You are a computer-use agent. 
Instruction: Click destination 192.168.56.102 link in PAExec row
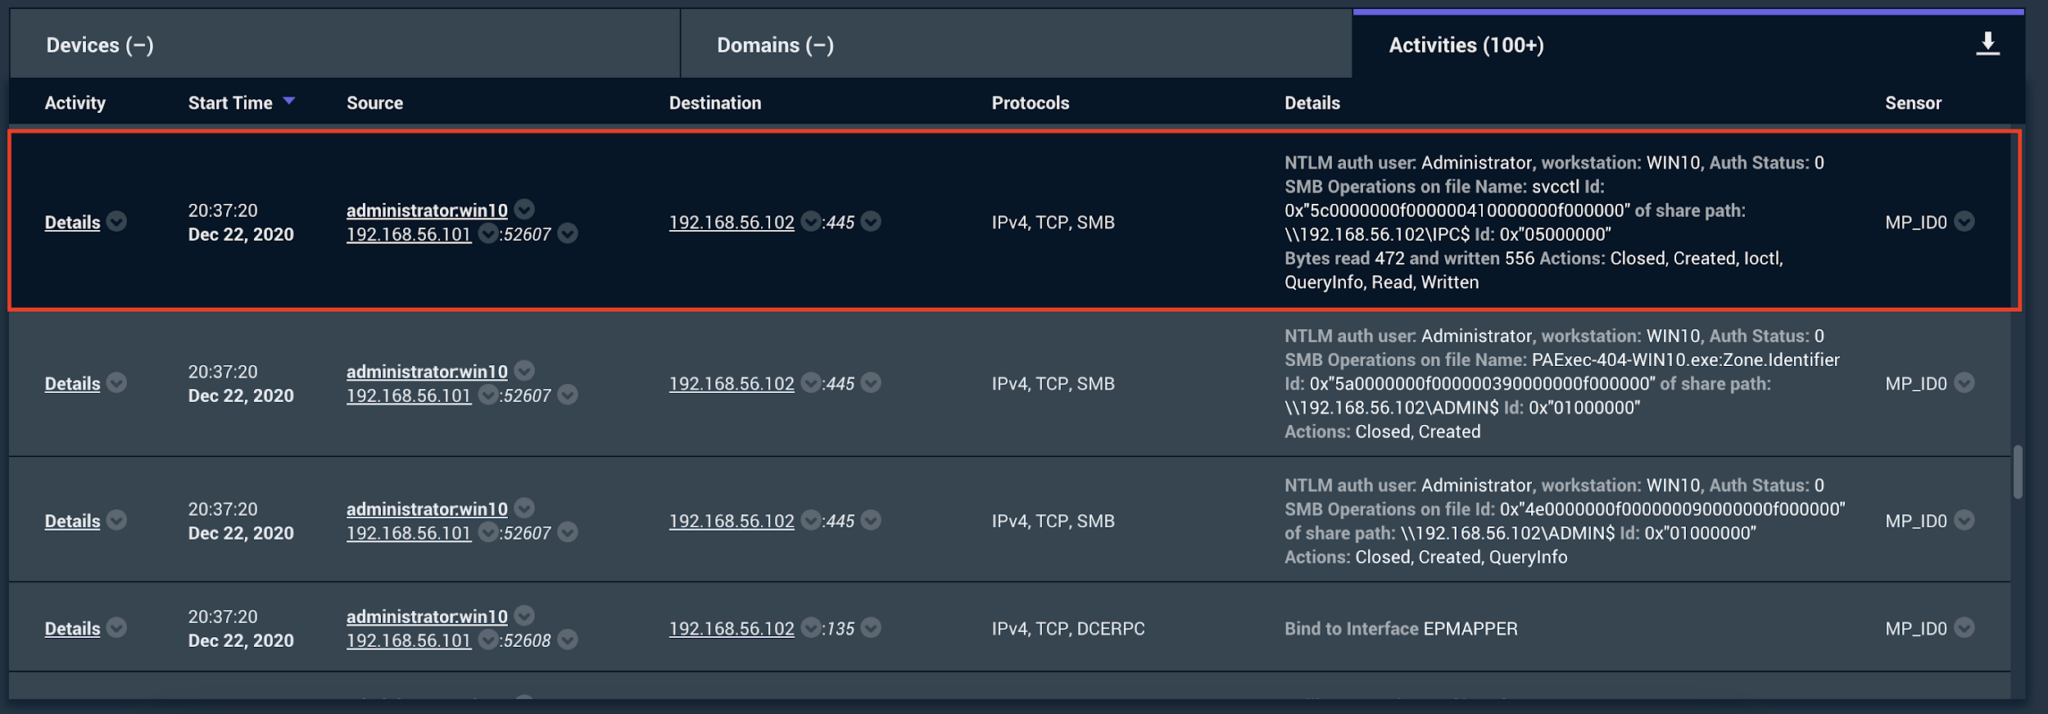point(731,383)
